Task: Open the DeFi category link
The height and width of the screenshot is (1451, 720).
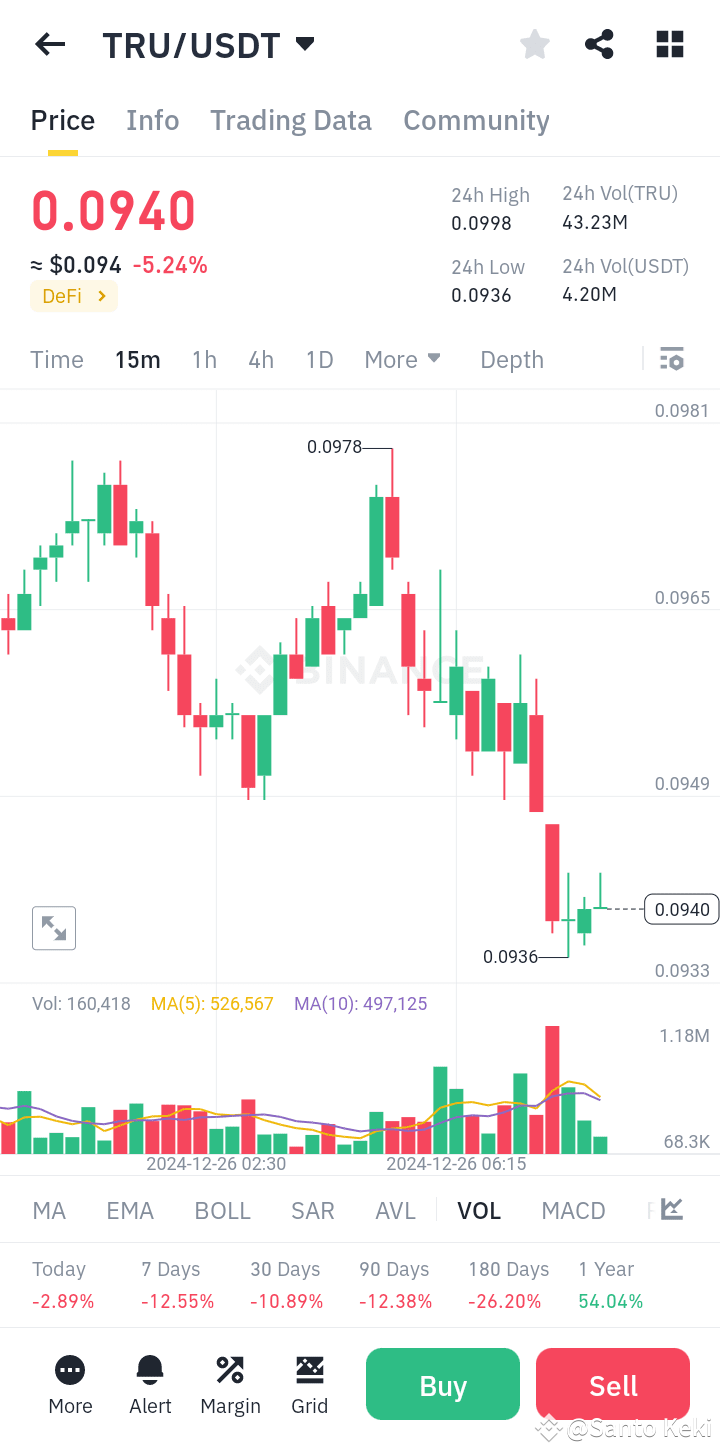Action: pyautogui.click(x=73, y=296)
